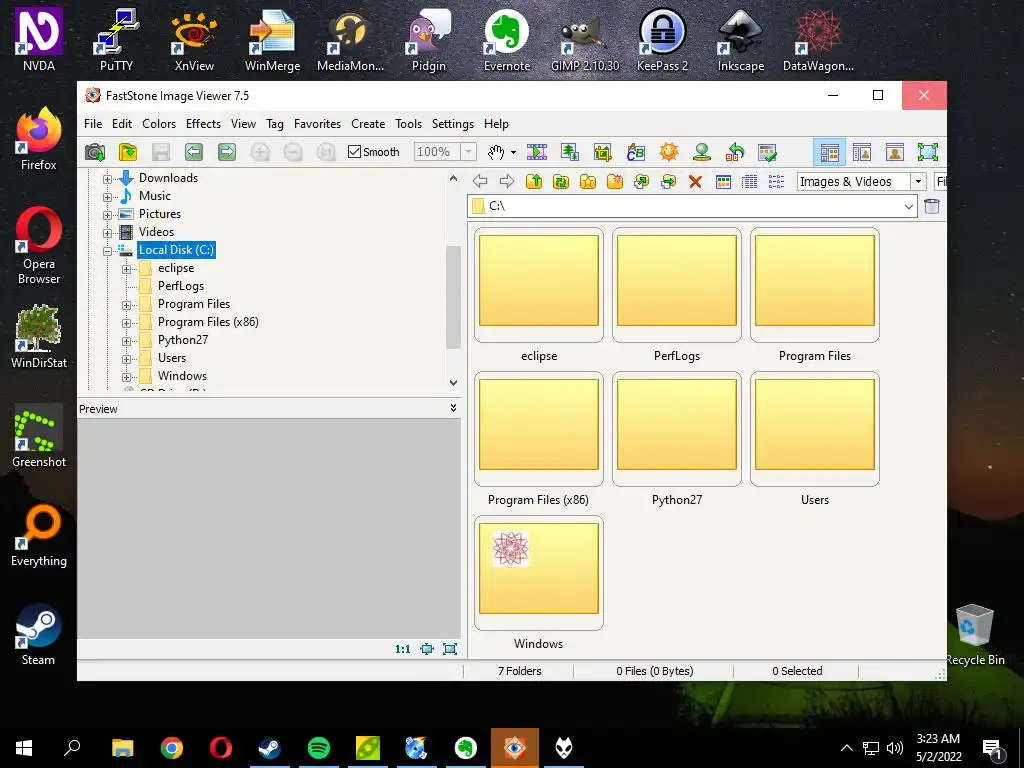1024x768 pixels.
Task: Expand the eclipse folder tree node
Action: pyautogui.click(x=127, y=269)
